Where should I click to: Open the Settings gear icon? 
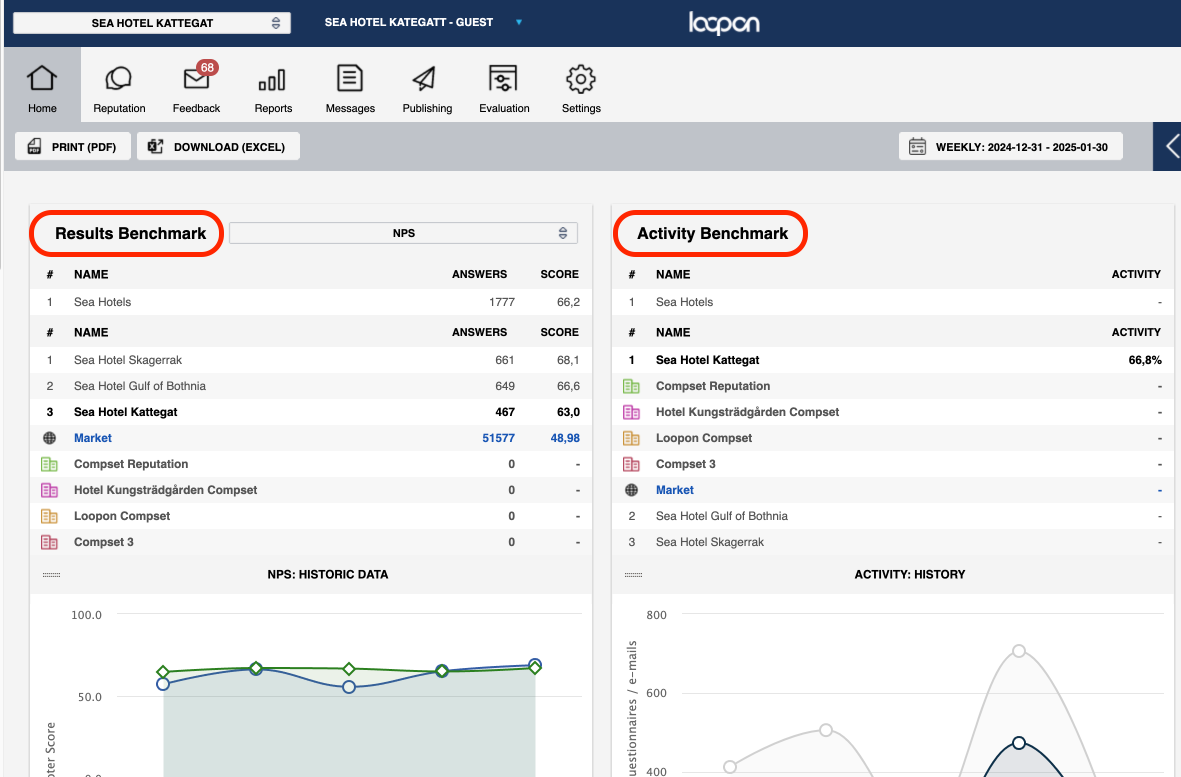coord(581,78)
